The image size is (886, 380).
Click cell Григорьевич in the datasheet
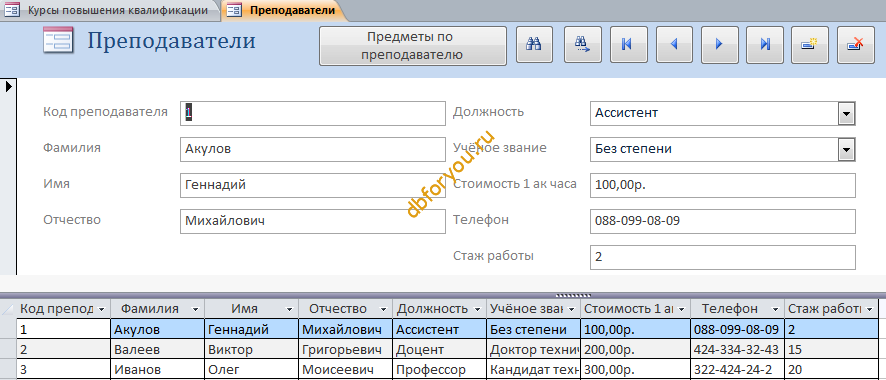[x=346, y=350]
